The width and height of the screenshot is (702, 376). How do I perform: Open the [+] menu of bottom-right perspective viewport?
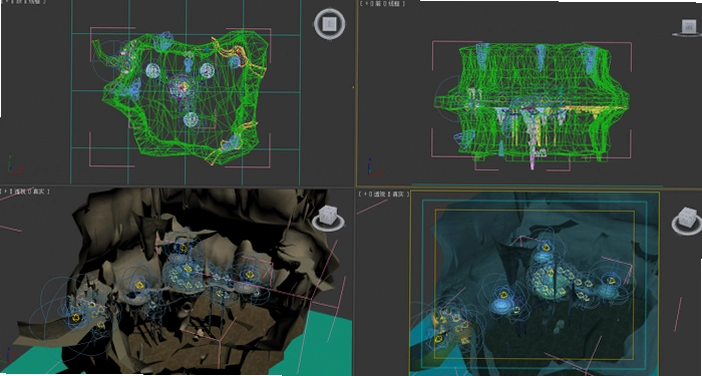coord(365,194)
